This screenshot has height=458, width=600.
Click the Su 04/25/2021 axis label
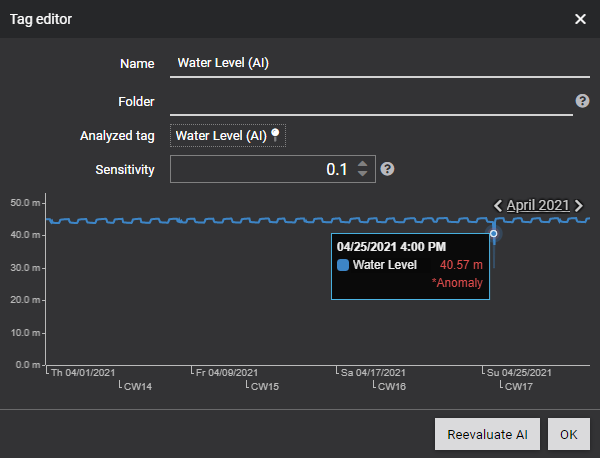[519, 372]
